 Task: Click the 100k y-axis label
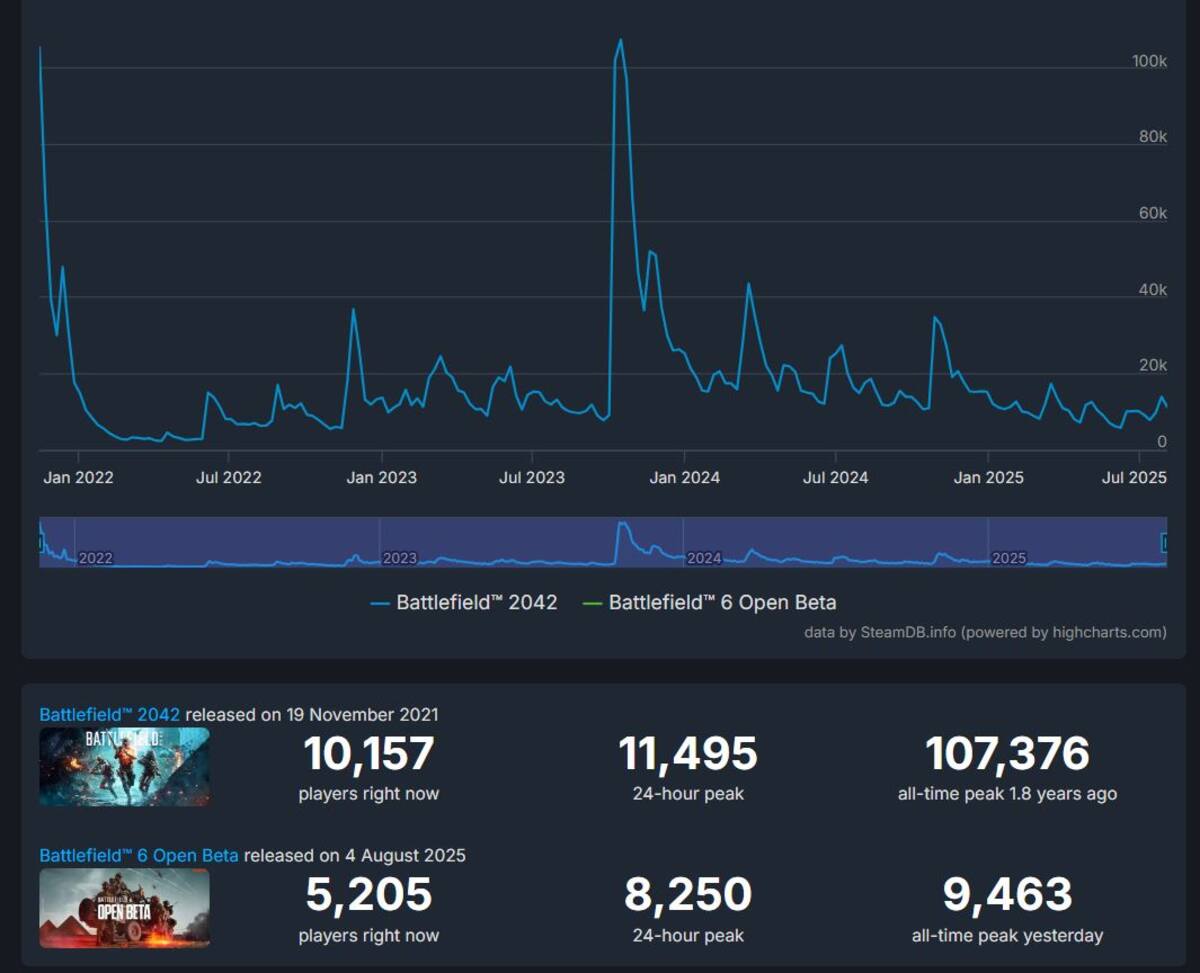(1149, 61)
